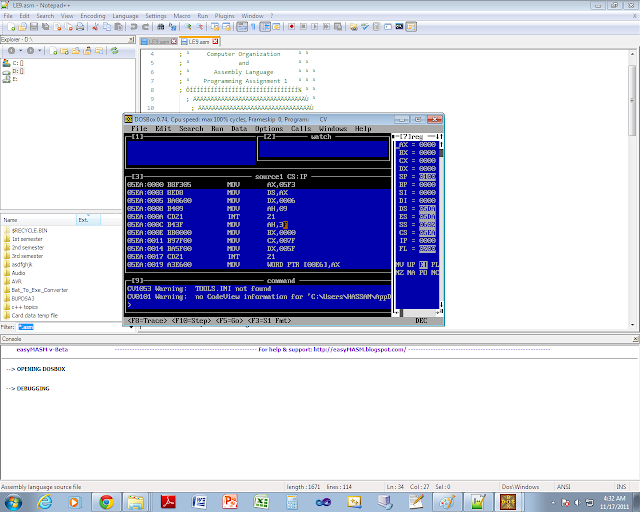Image resolution: width=640 pixels, height=512 pixels.
Task: Toggle show all characters pilcrow icon
Action: [x=253, y=27]
